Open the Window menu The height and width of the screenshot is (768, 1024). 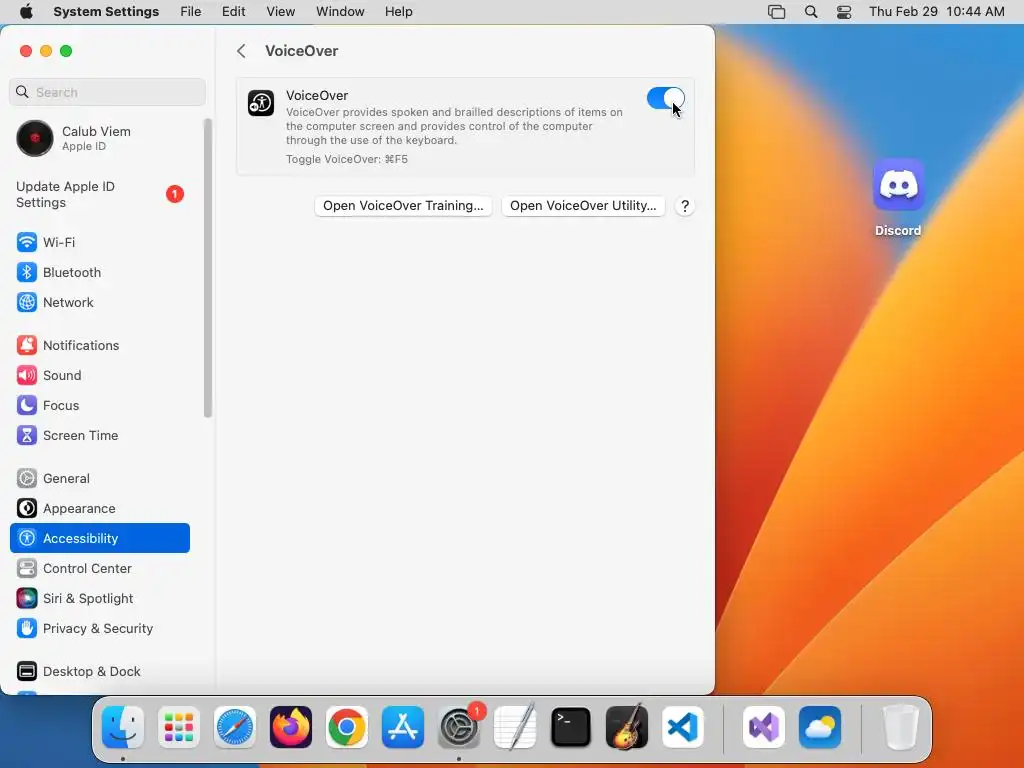point(340,12)
